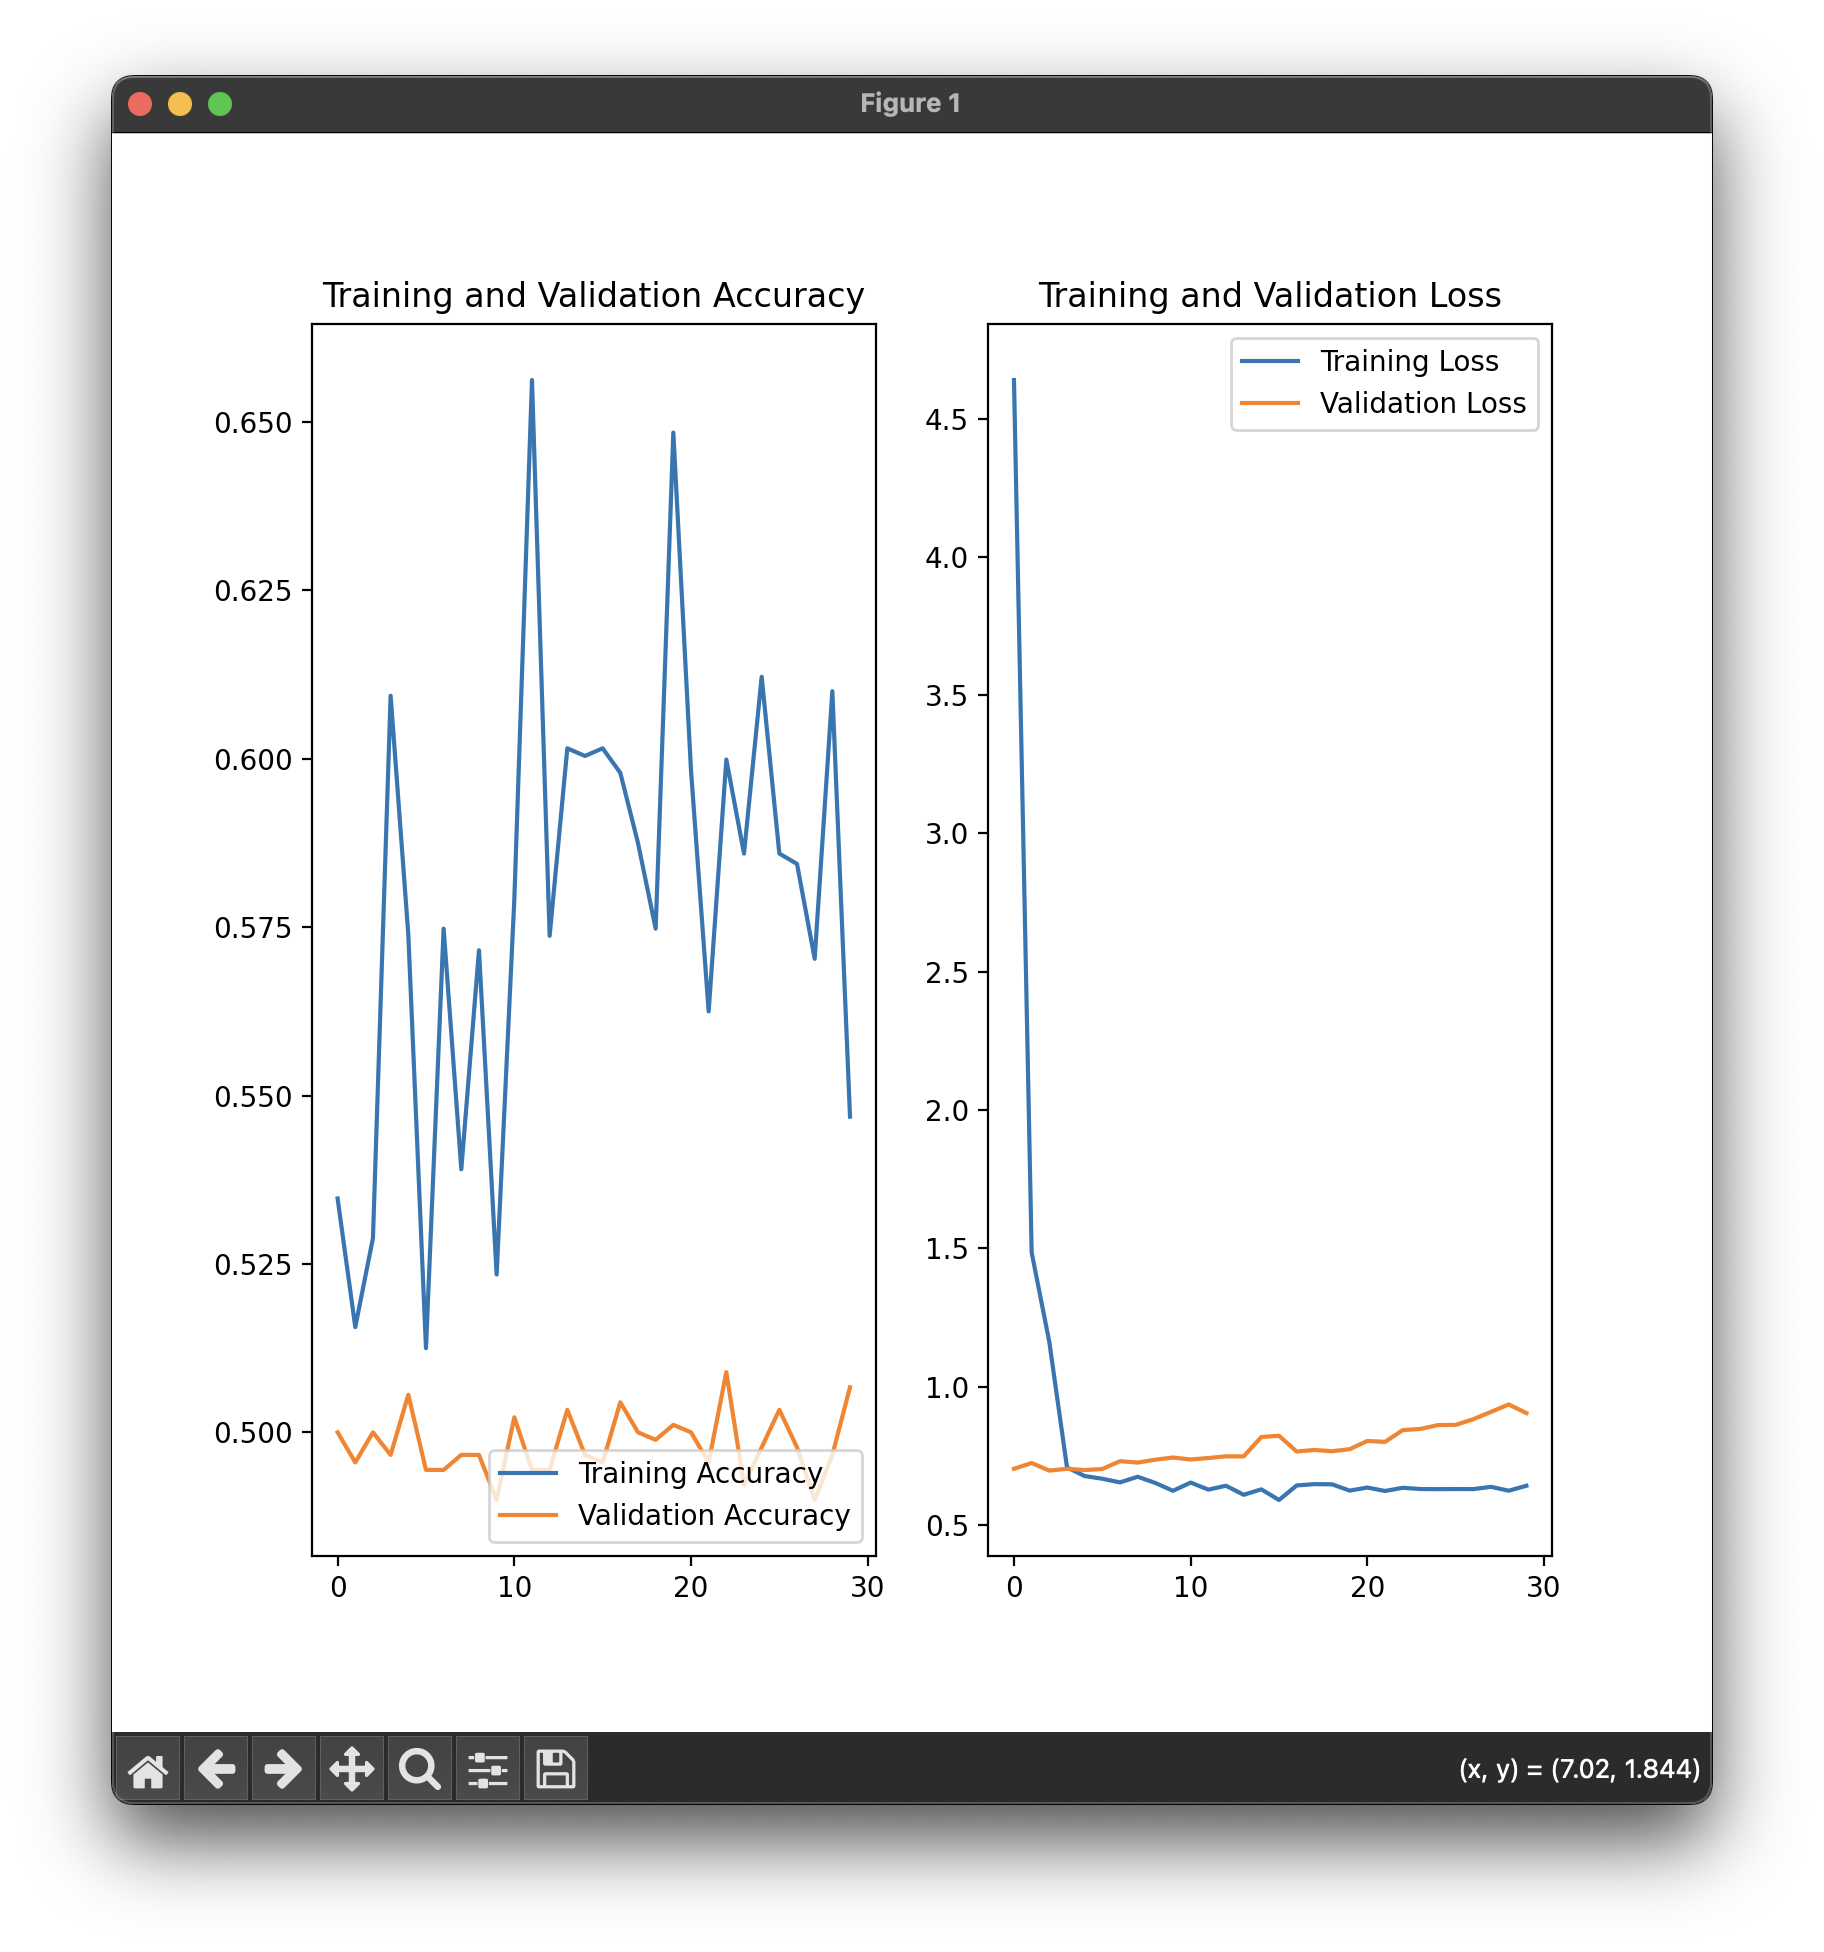Click the yellow minimize window button

click(180, 104)
